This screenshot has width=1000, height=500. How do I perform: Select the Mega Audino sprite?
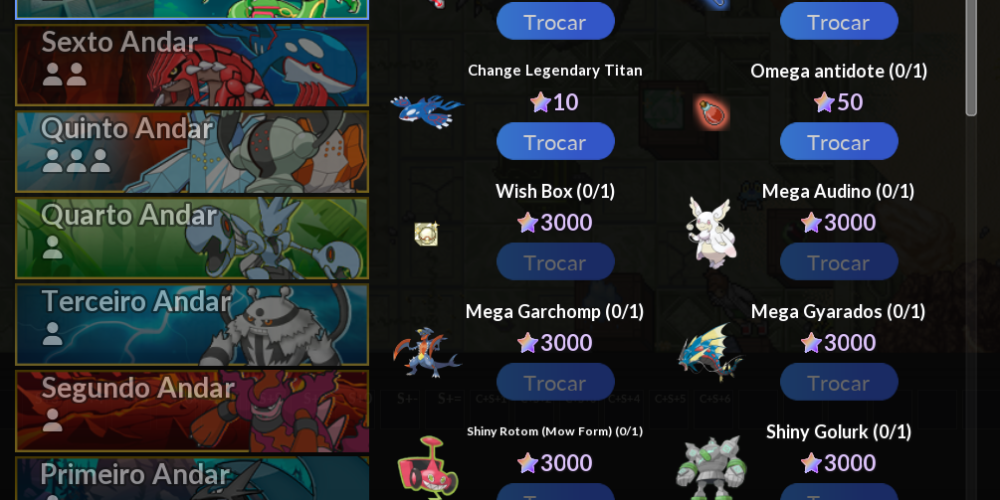pos(709,231)
